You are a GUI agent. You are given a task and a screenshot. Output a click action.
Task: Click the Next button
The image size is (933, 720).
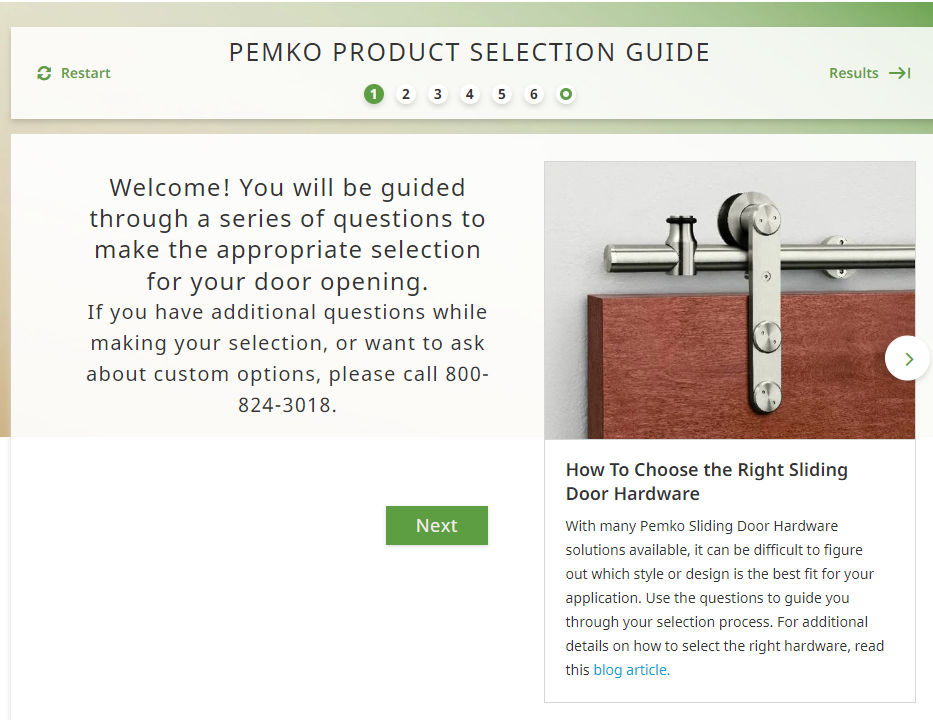437,525
